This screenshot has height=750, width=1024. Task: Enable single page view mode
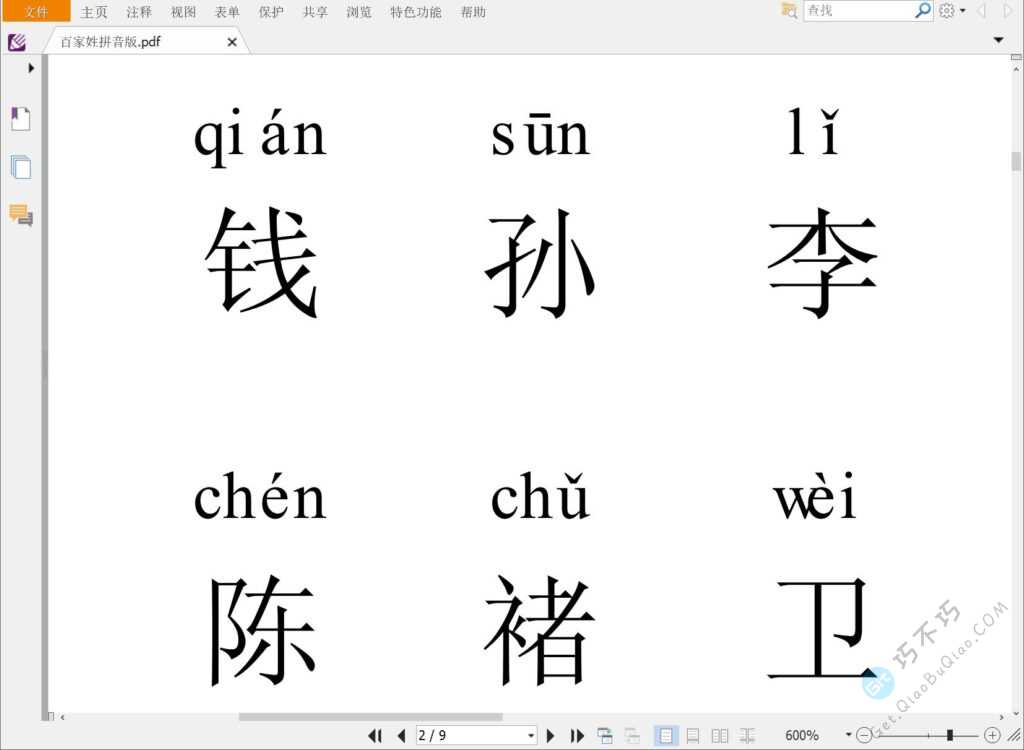[x=665, y=736]
